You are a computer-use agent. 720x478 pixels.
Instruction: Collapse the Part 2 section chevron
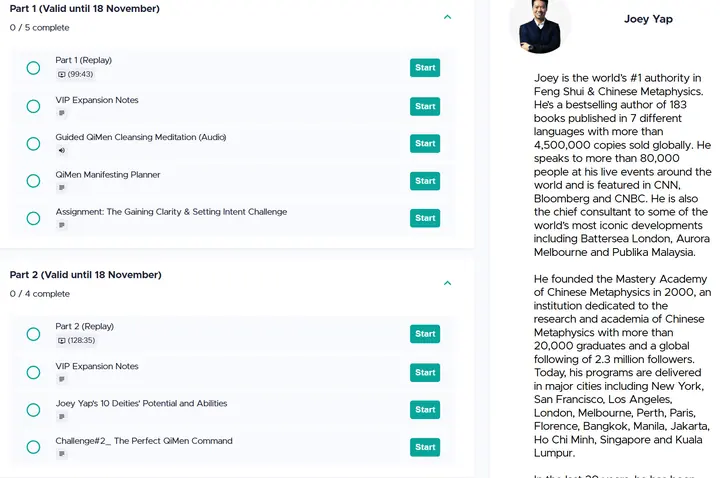[x=448, y=283]
